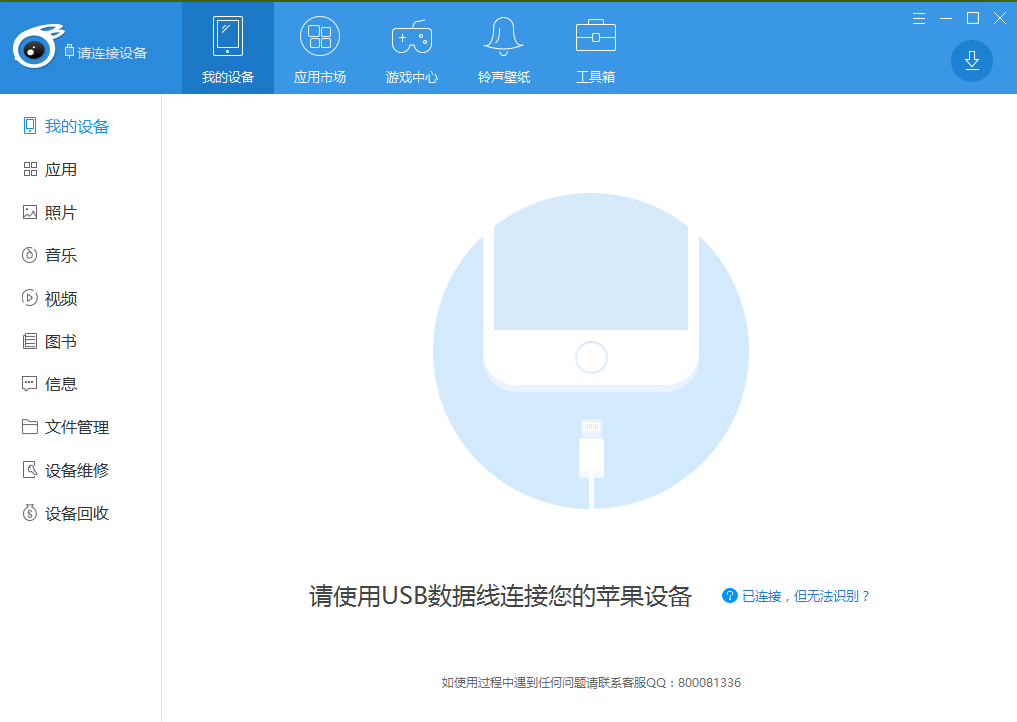Open the 我的设备 top tab
Image resolution: width=1017 pixels, height=722 pixels.
click(x=228, y=49)
